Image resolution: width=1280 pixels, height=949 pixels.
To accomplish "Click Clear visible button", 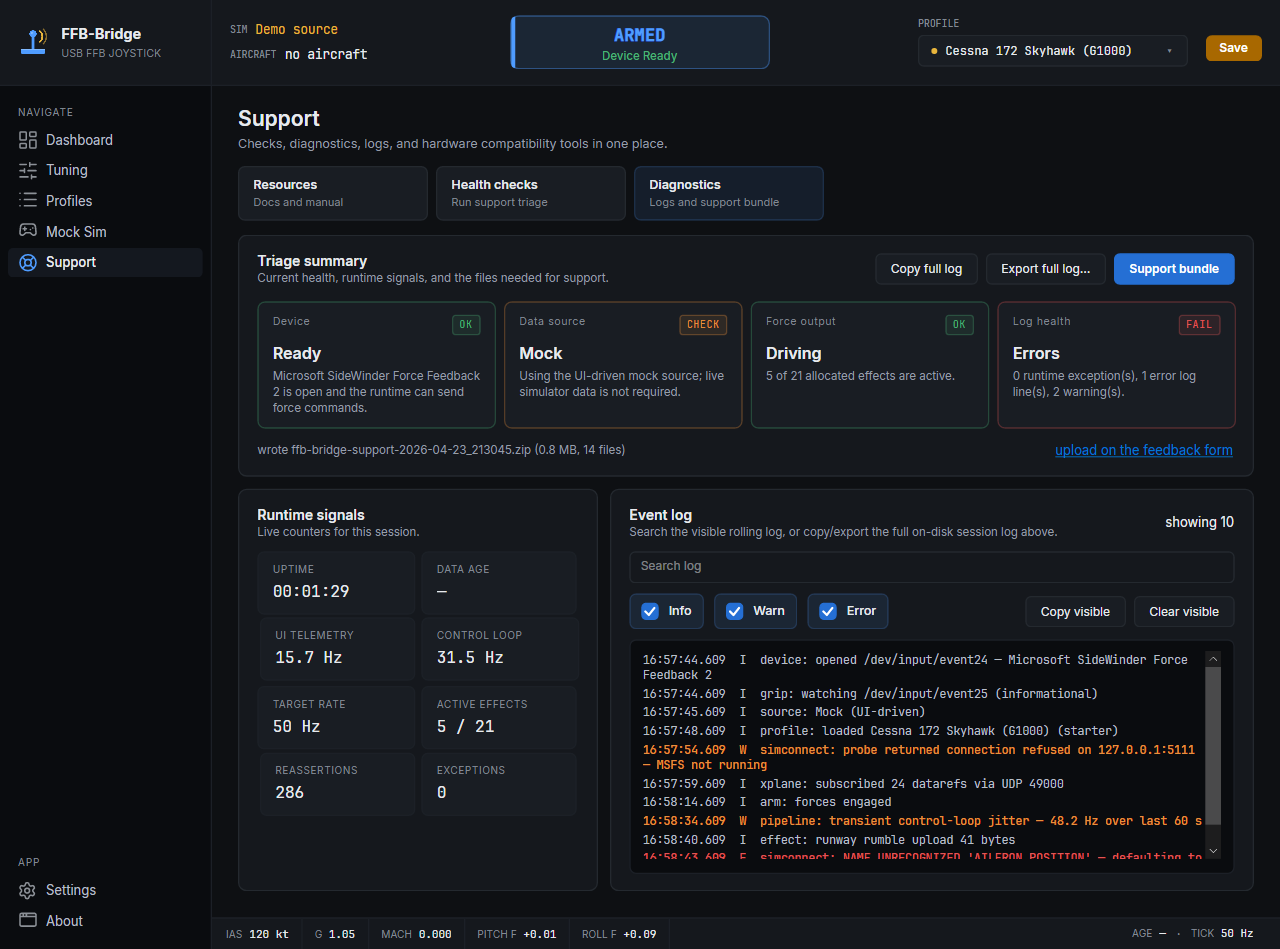I will tap(1184, 612).
